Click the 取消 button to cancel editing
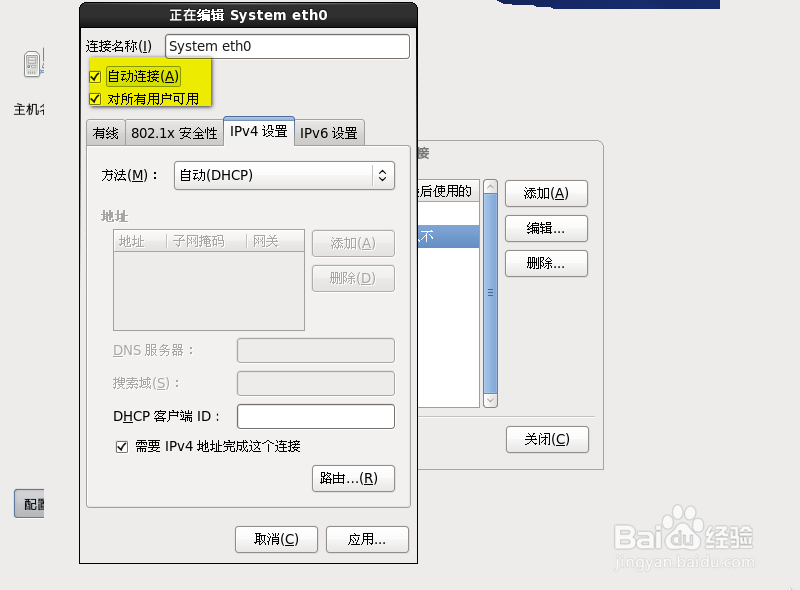800x590 pixels. click(x=276, y=539)
